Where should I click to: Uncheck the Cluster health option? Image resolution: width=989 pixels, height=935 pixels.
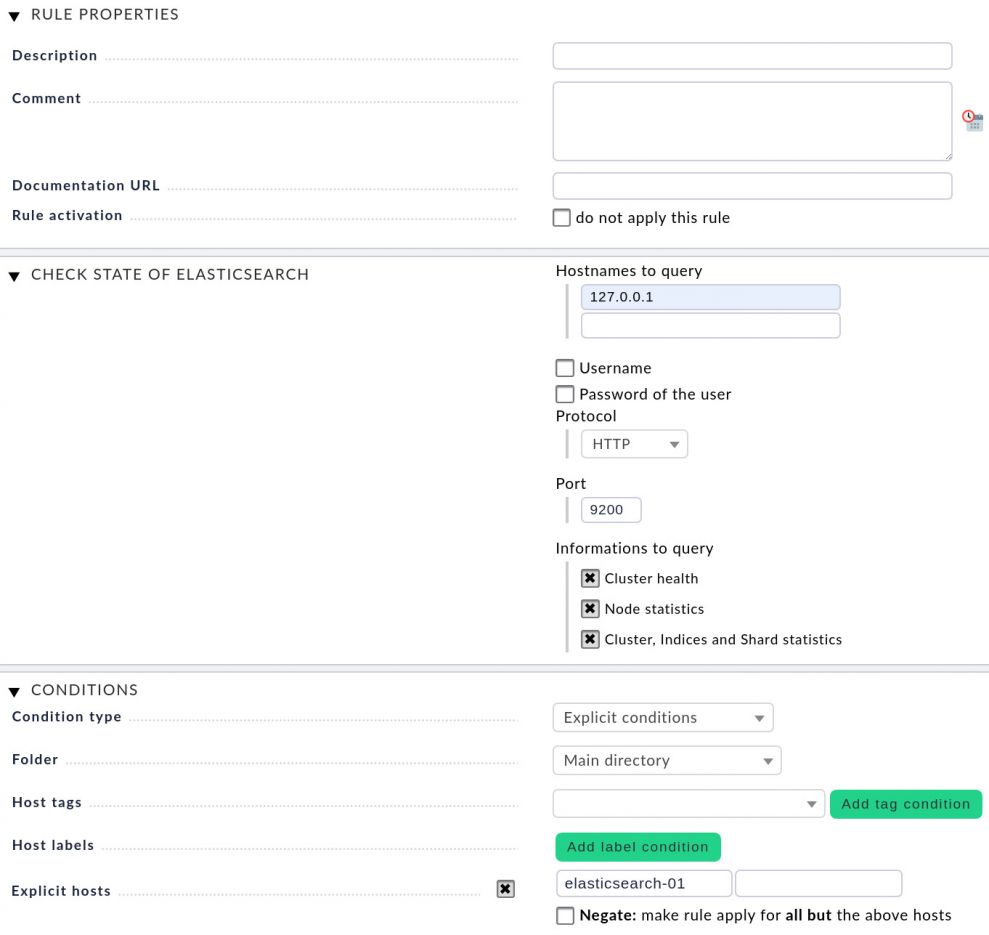pos(590,578)
